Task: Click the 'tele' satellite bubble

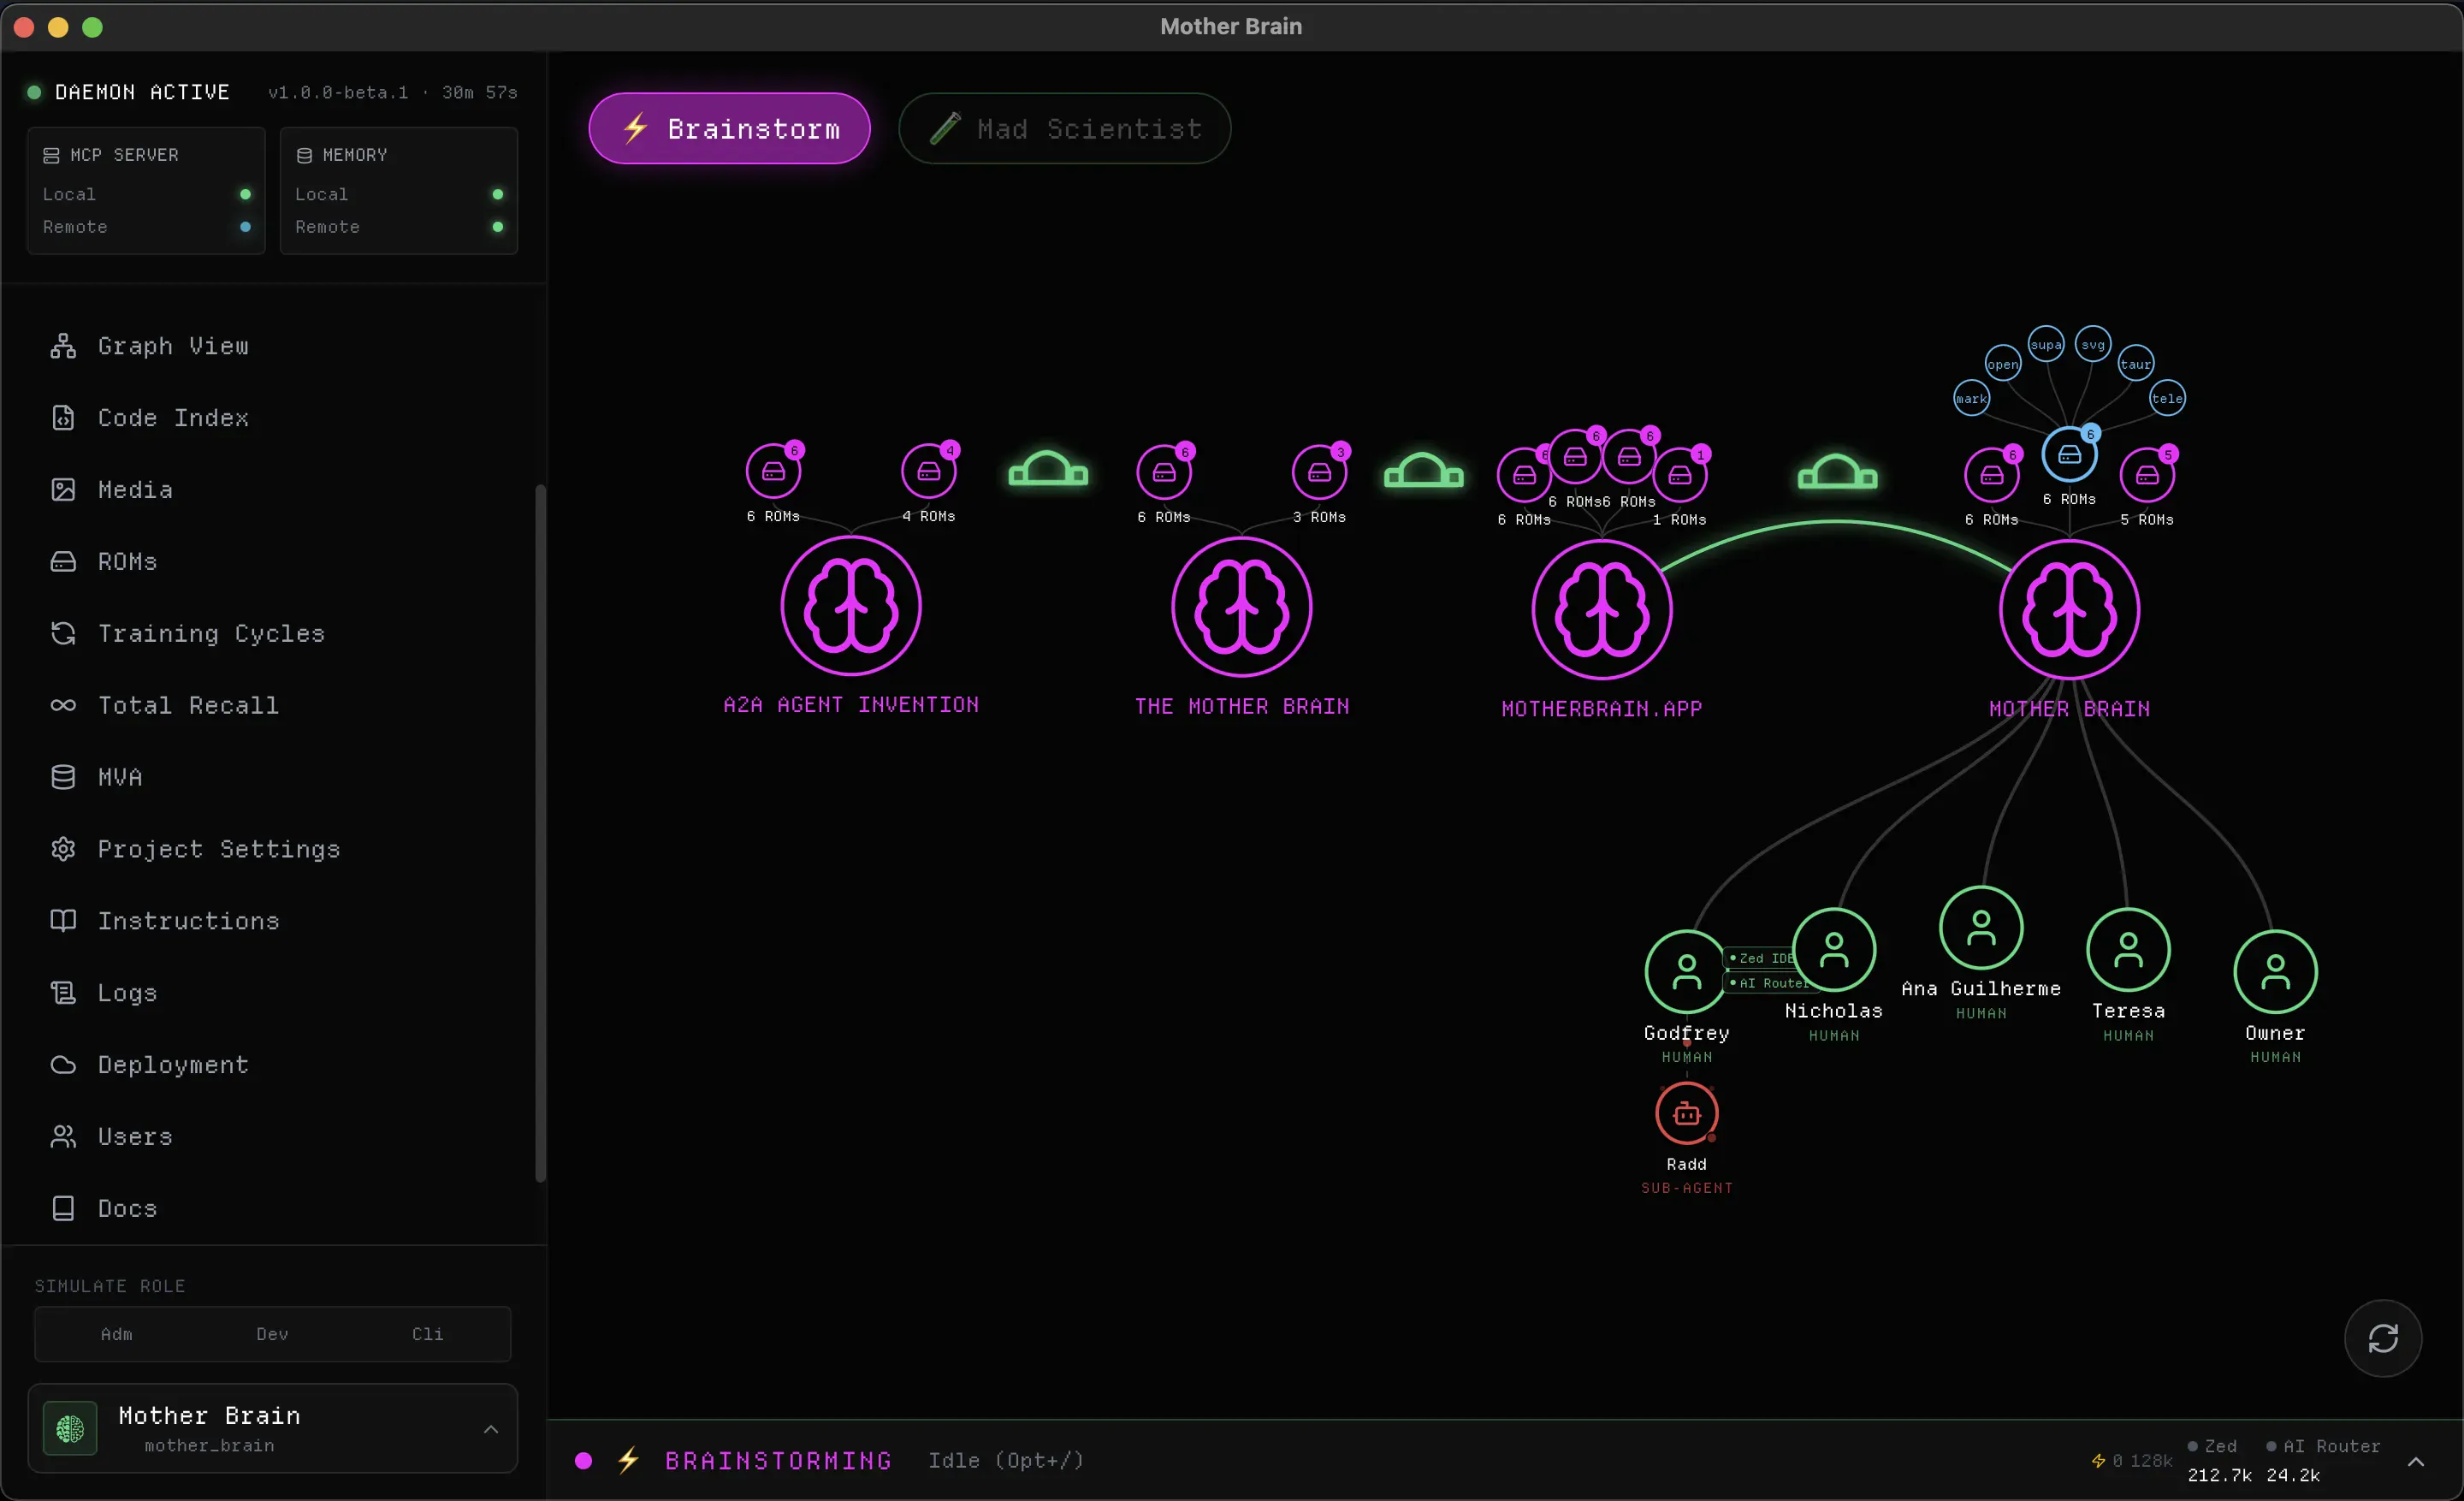Action: click(2167, 399)
